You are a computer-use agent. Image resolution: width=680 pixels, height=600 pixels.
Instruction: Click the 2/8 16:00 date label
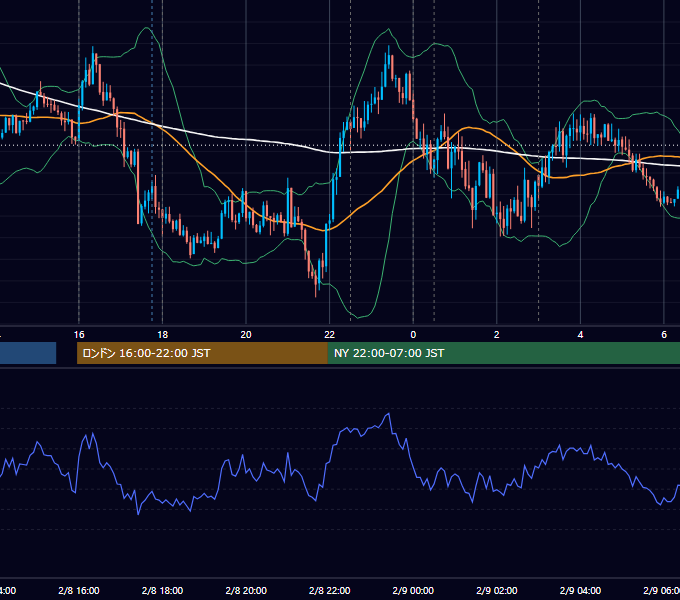pyautogui.click(x=79, y=590)
